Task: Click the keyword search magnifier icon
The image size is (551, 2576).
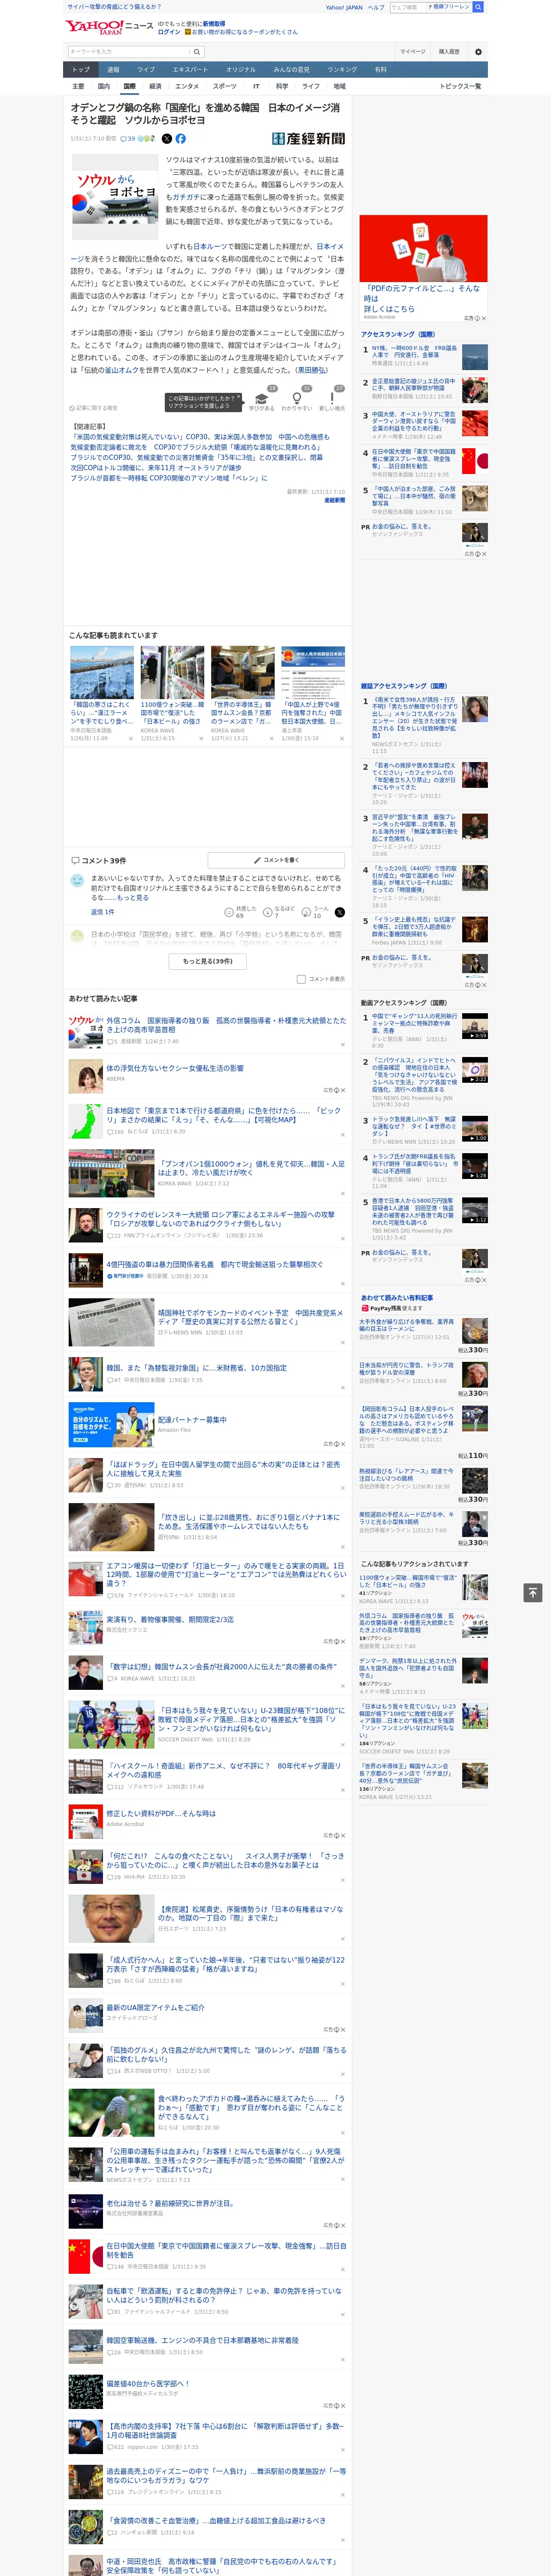Action: pyautogui.click(x=197, y=51)
